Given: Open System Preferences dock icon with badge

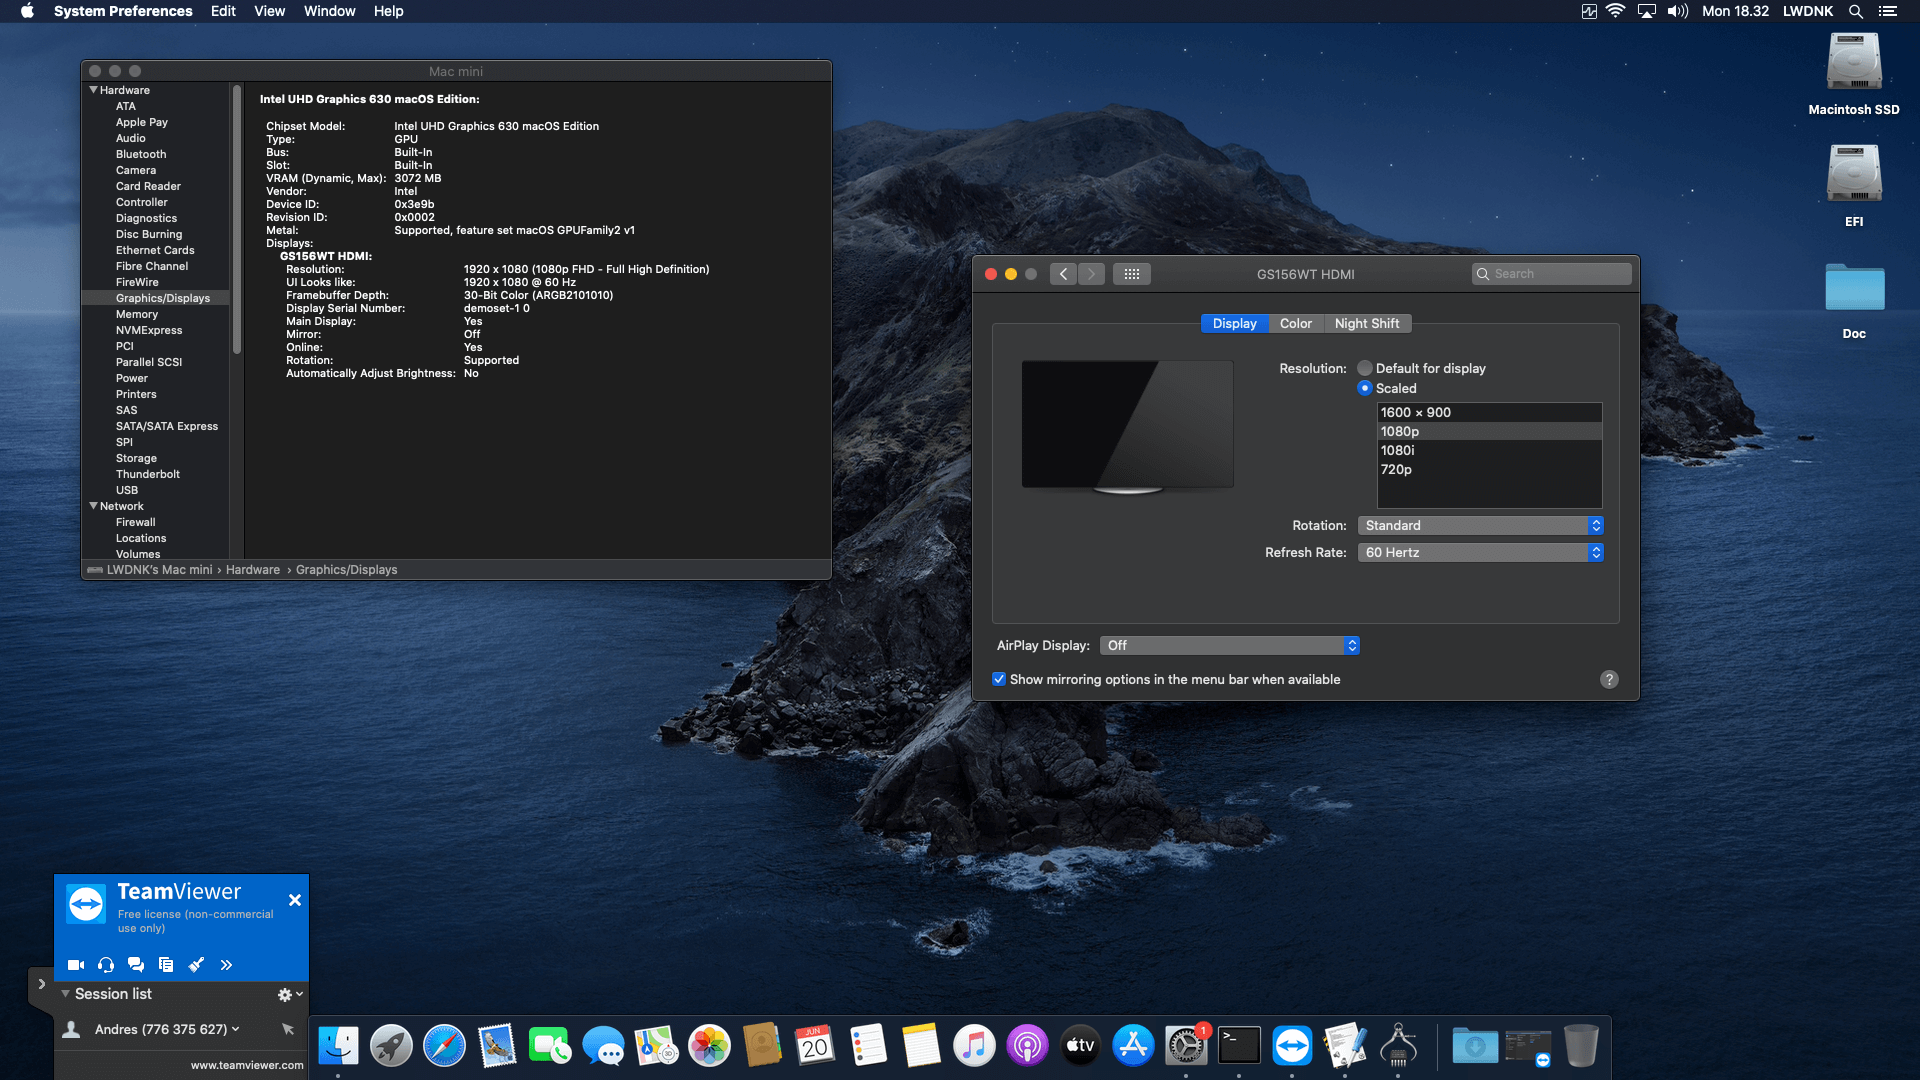Looking at the screenshot, I should 1186,1046.
